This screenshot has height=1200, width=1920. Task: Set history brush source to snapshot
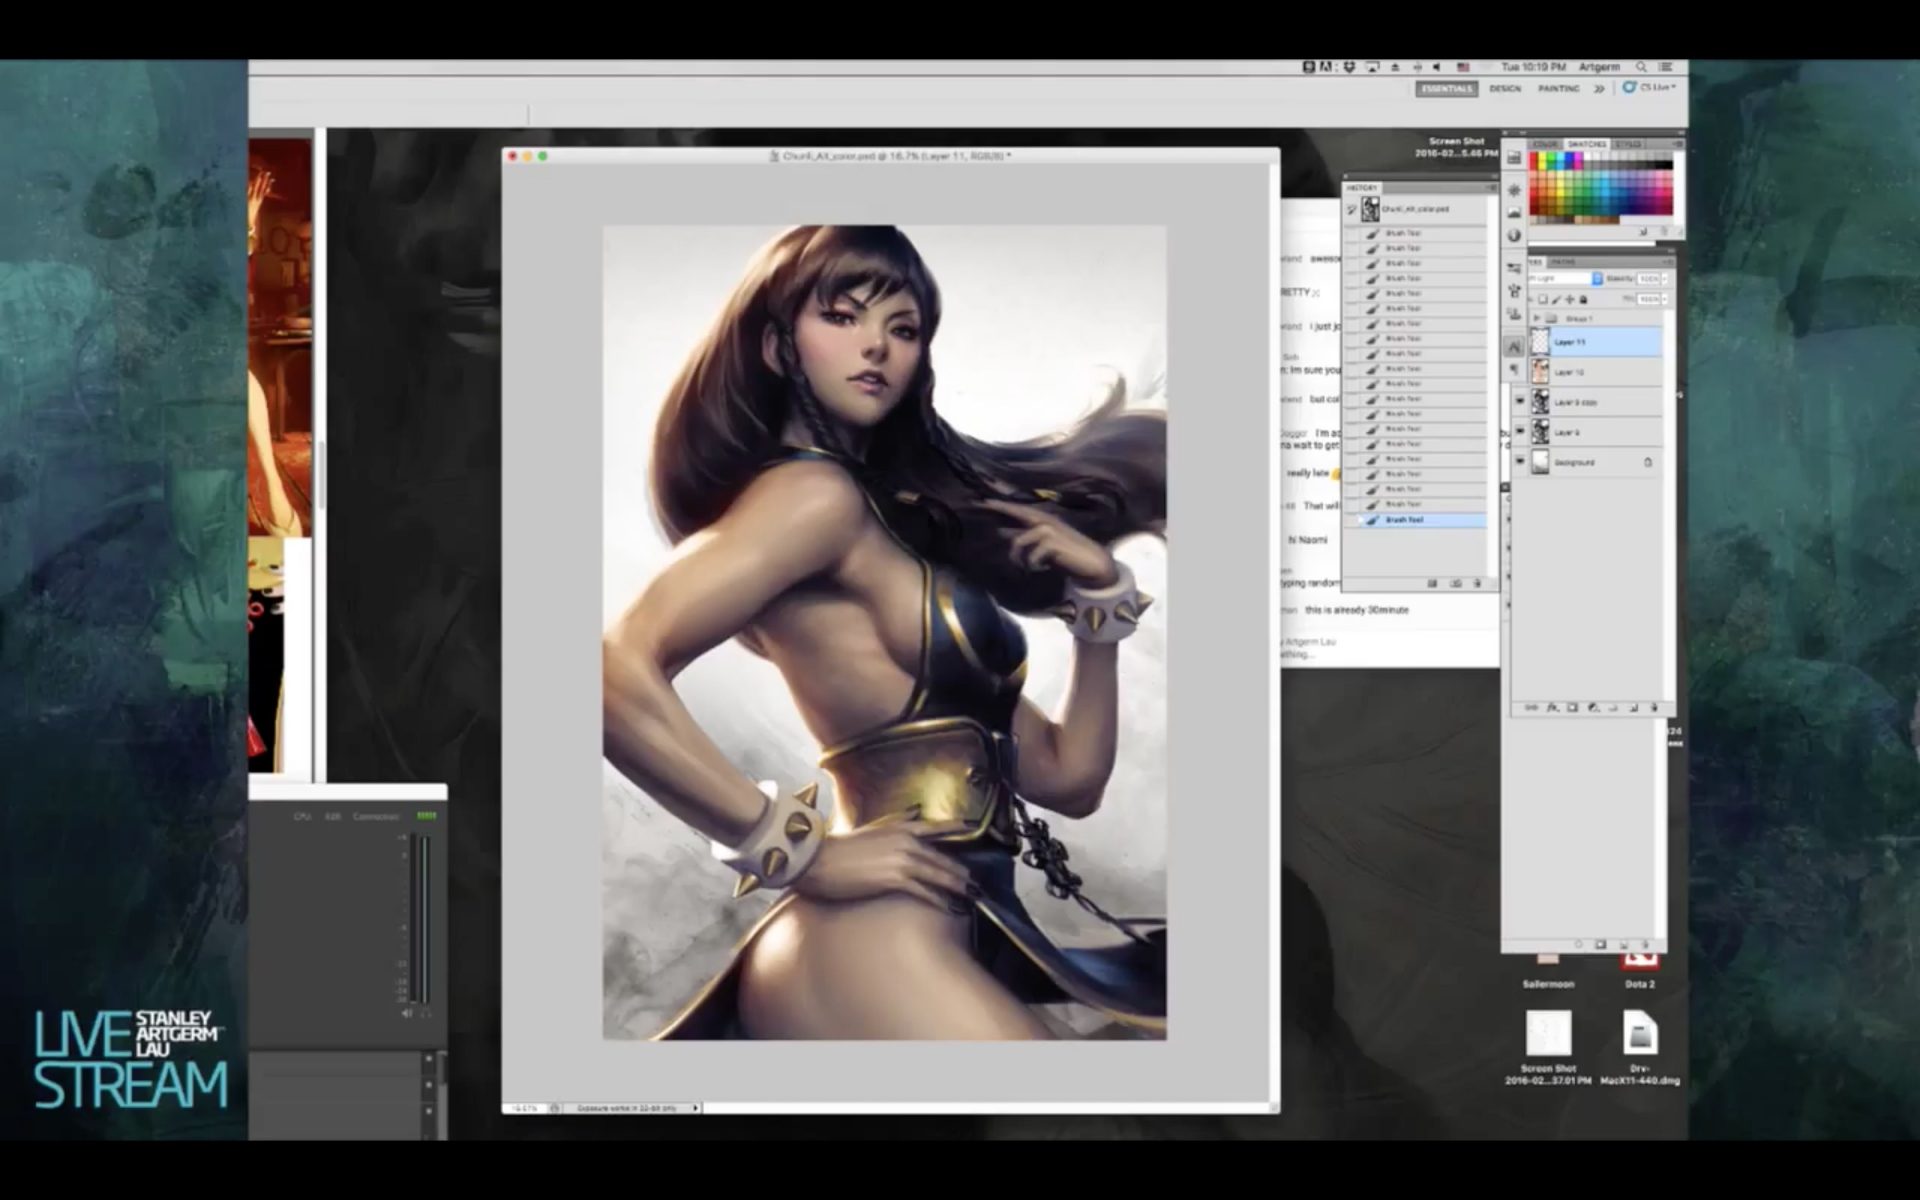tap(1351, 209)
